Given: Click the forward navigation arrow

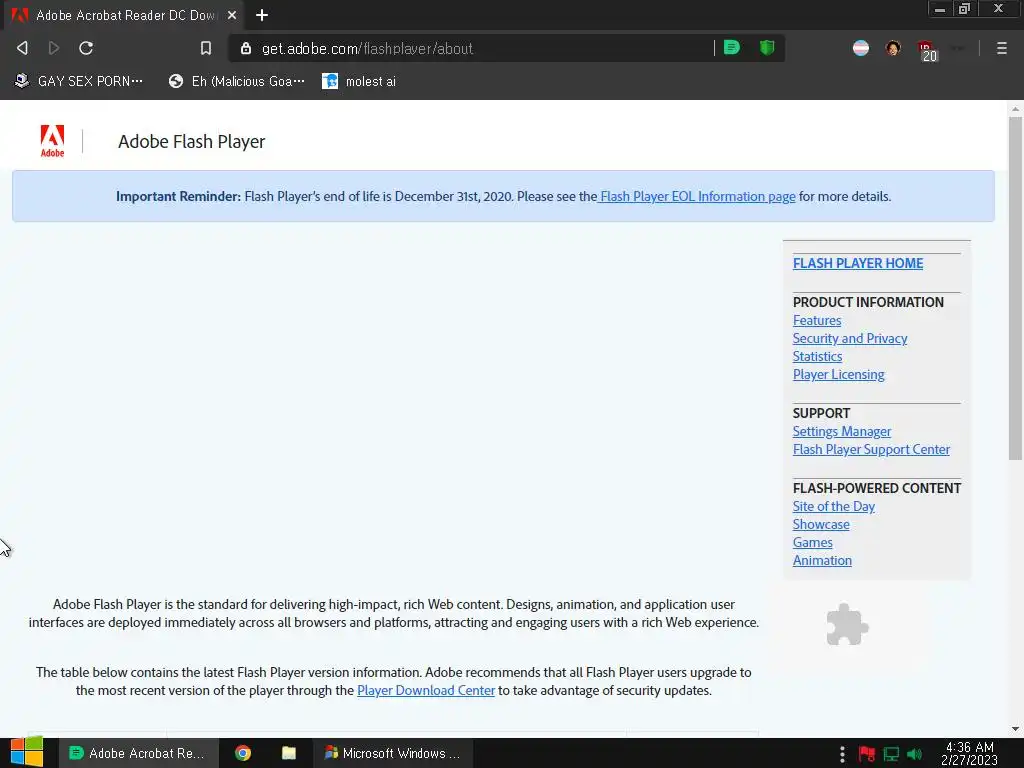Looking at the screenshot, I should [x=54, y=48].
